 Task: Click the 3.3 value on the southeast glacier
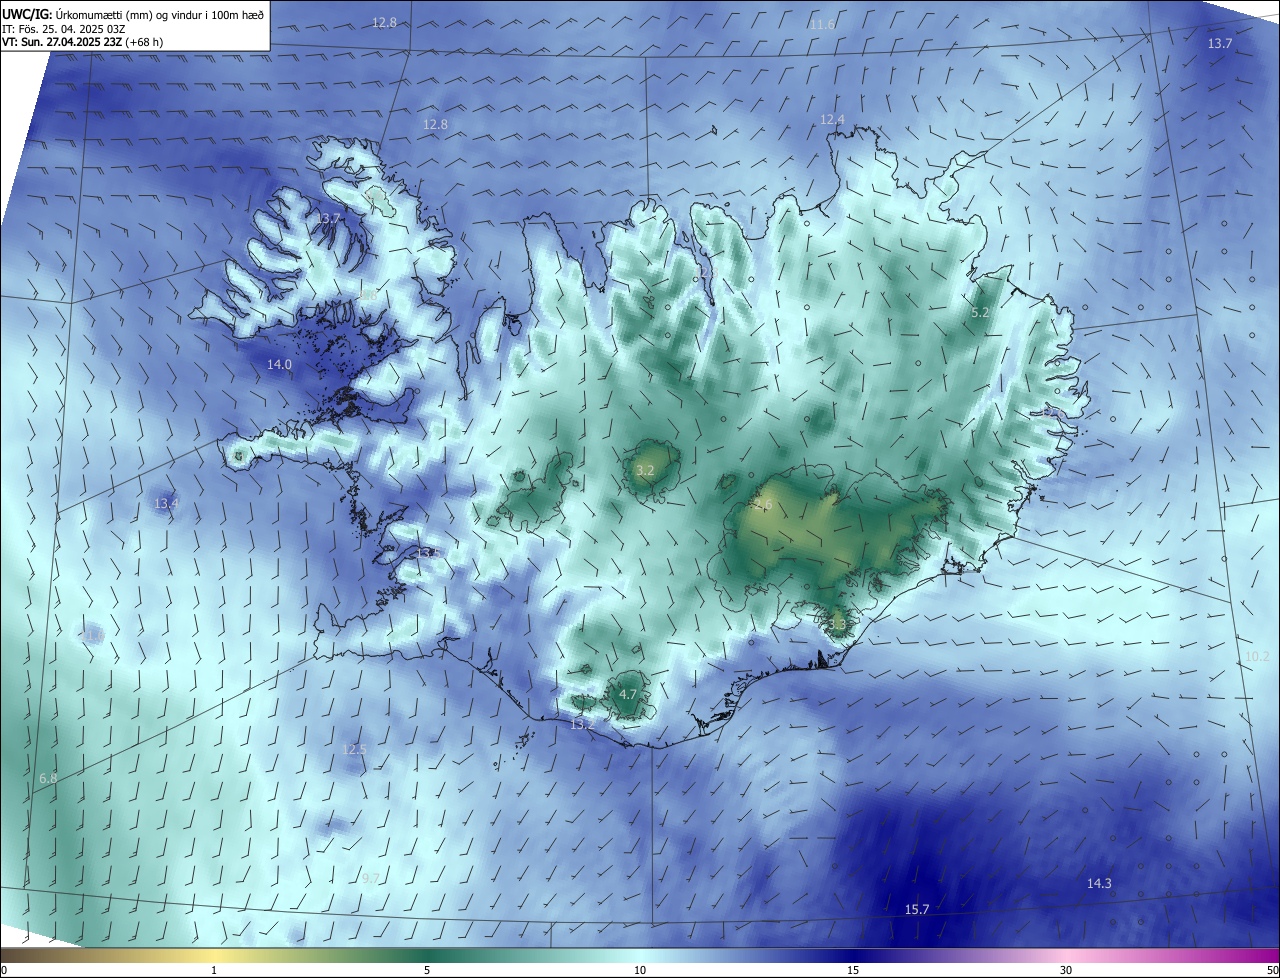[x=837, y=625]
